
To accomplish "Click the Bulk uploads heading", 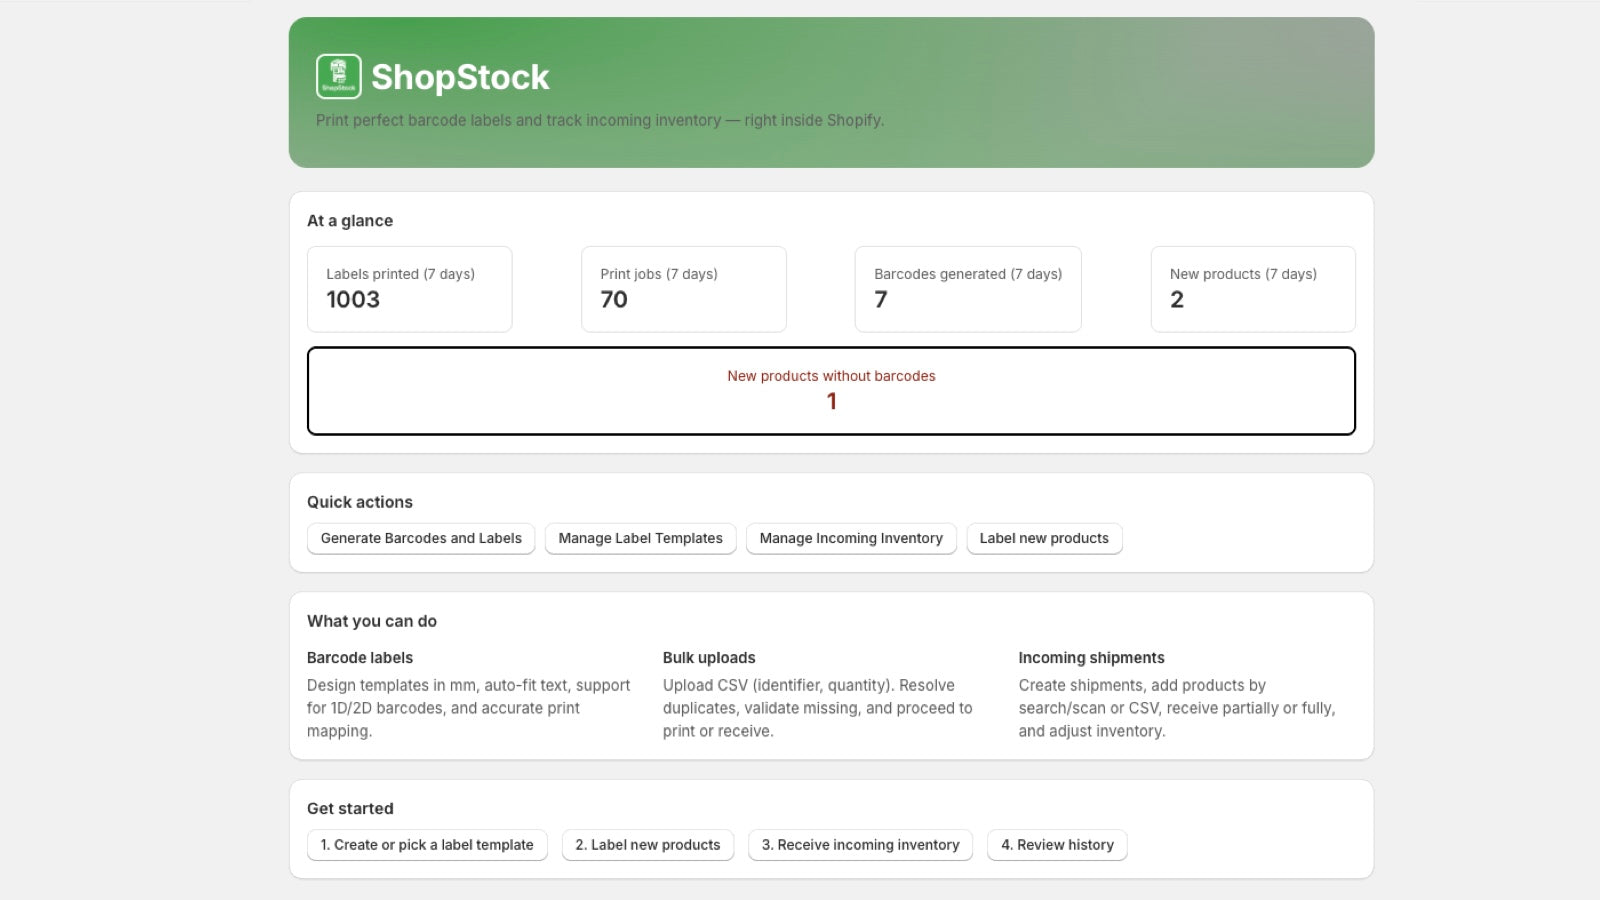I will pyautogui.click(x=709, y=658).
